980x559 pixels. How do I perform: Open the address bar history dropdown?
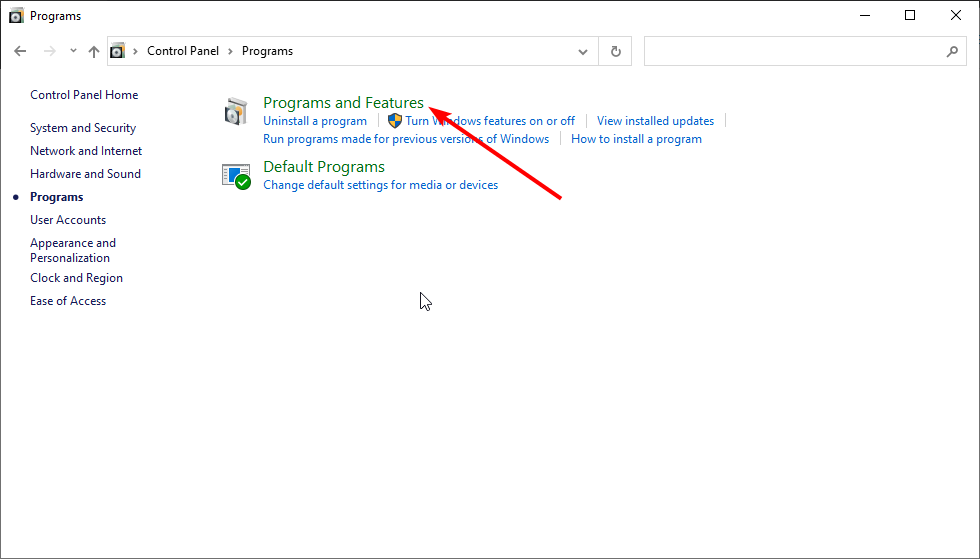[582, 51]
